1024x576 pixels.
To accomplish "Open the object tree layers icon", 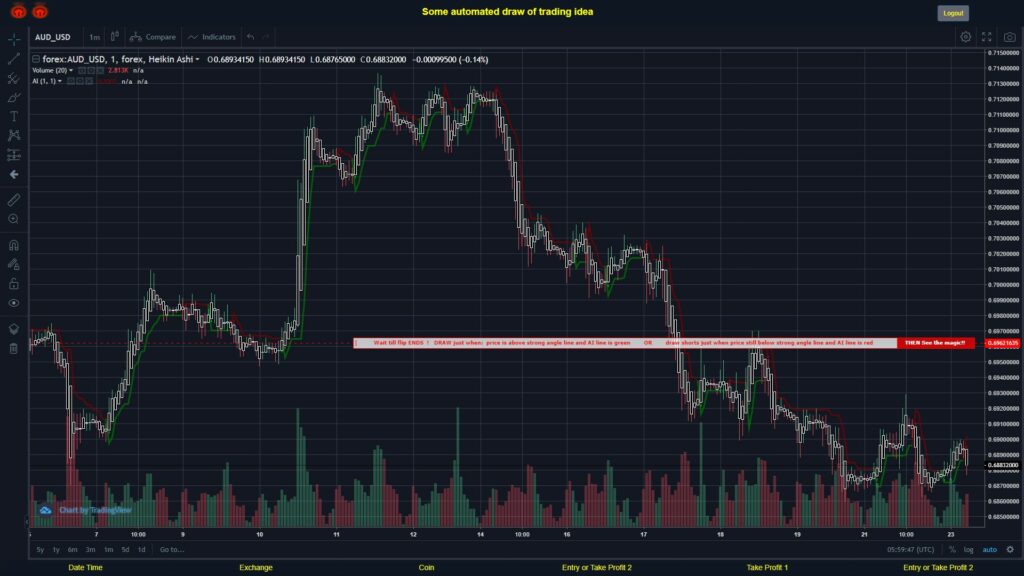I will click(14, 329).
